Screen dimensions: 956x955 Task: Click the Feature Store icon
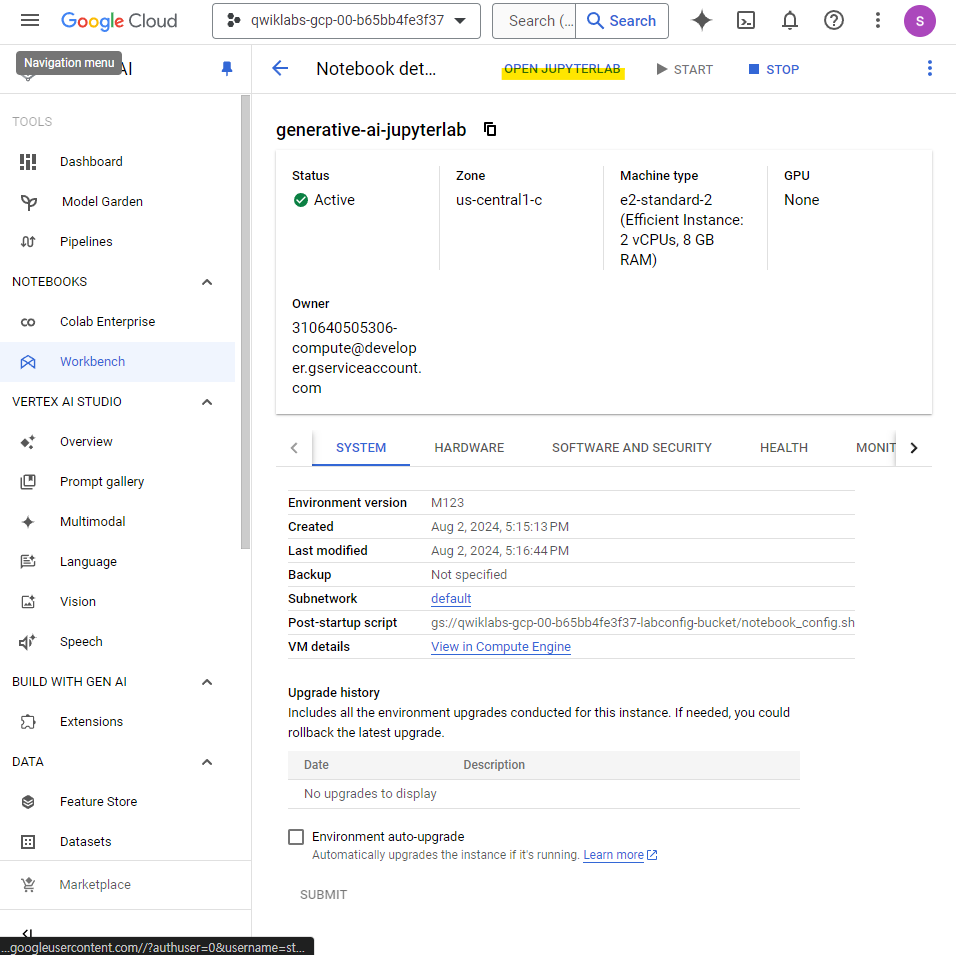tap(28, 802)
